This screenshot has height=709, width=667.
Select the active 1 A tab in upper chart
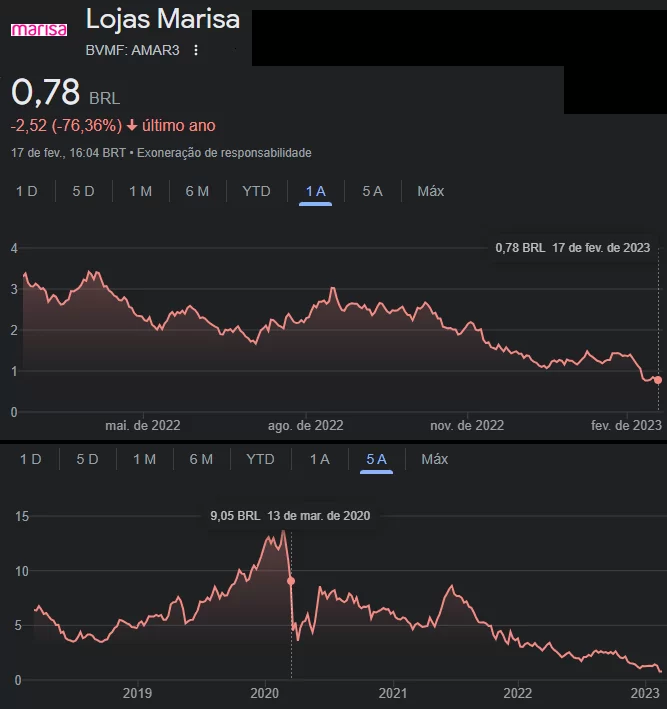pyautogui.click(x=316, y=191)
